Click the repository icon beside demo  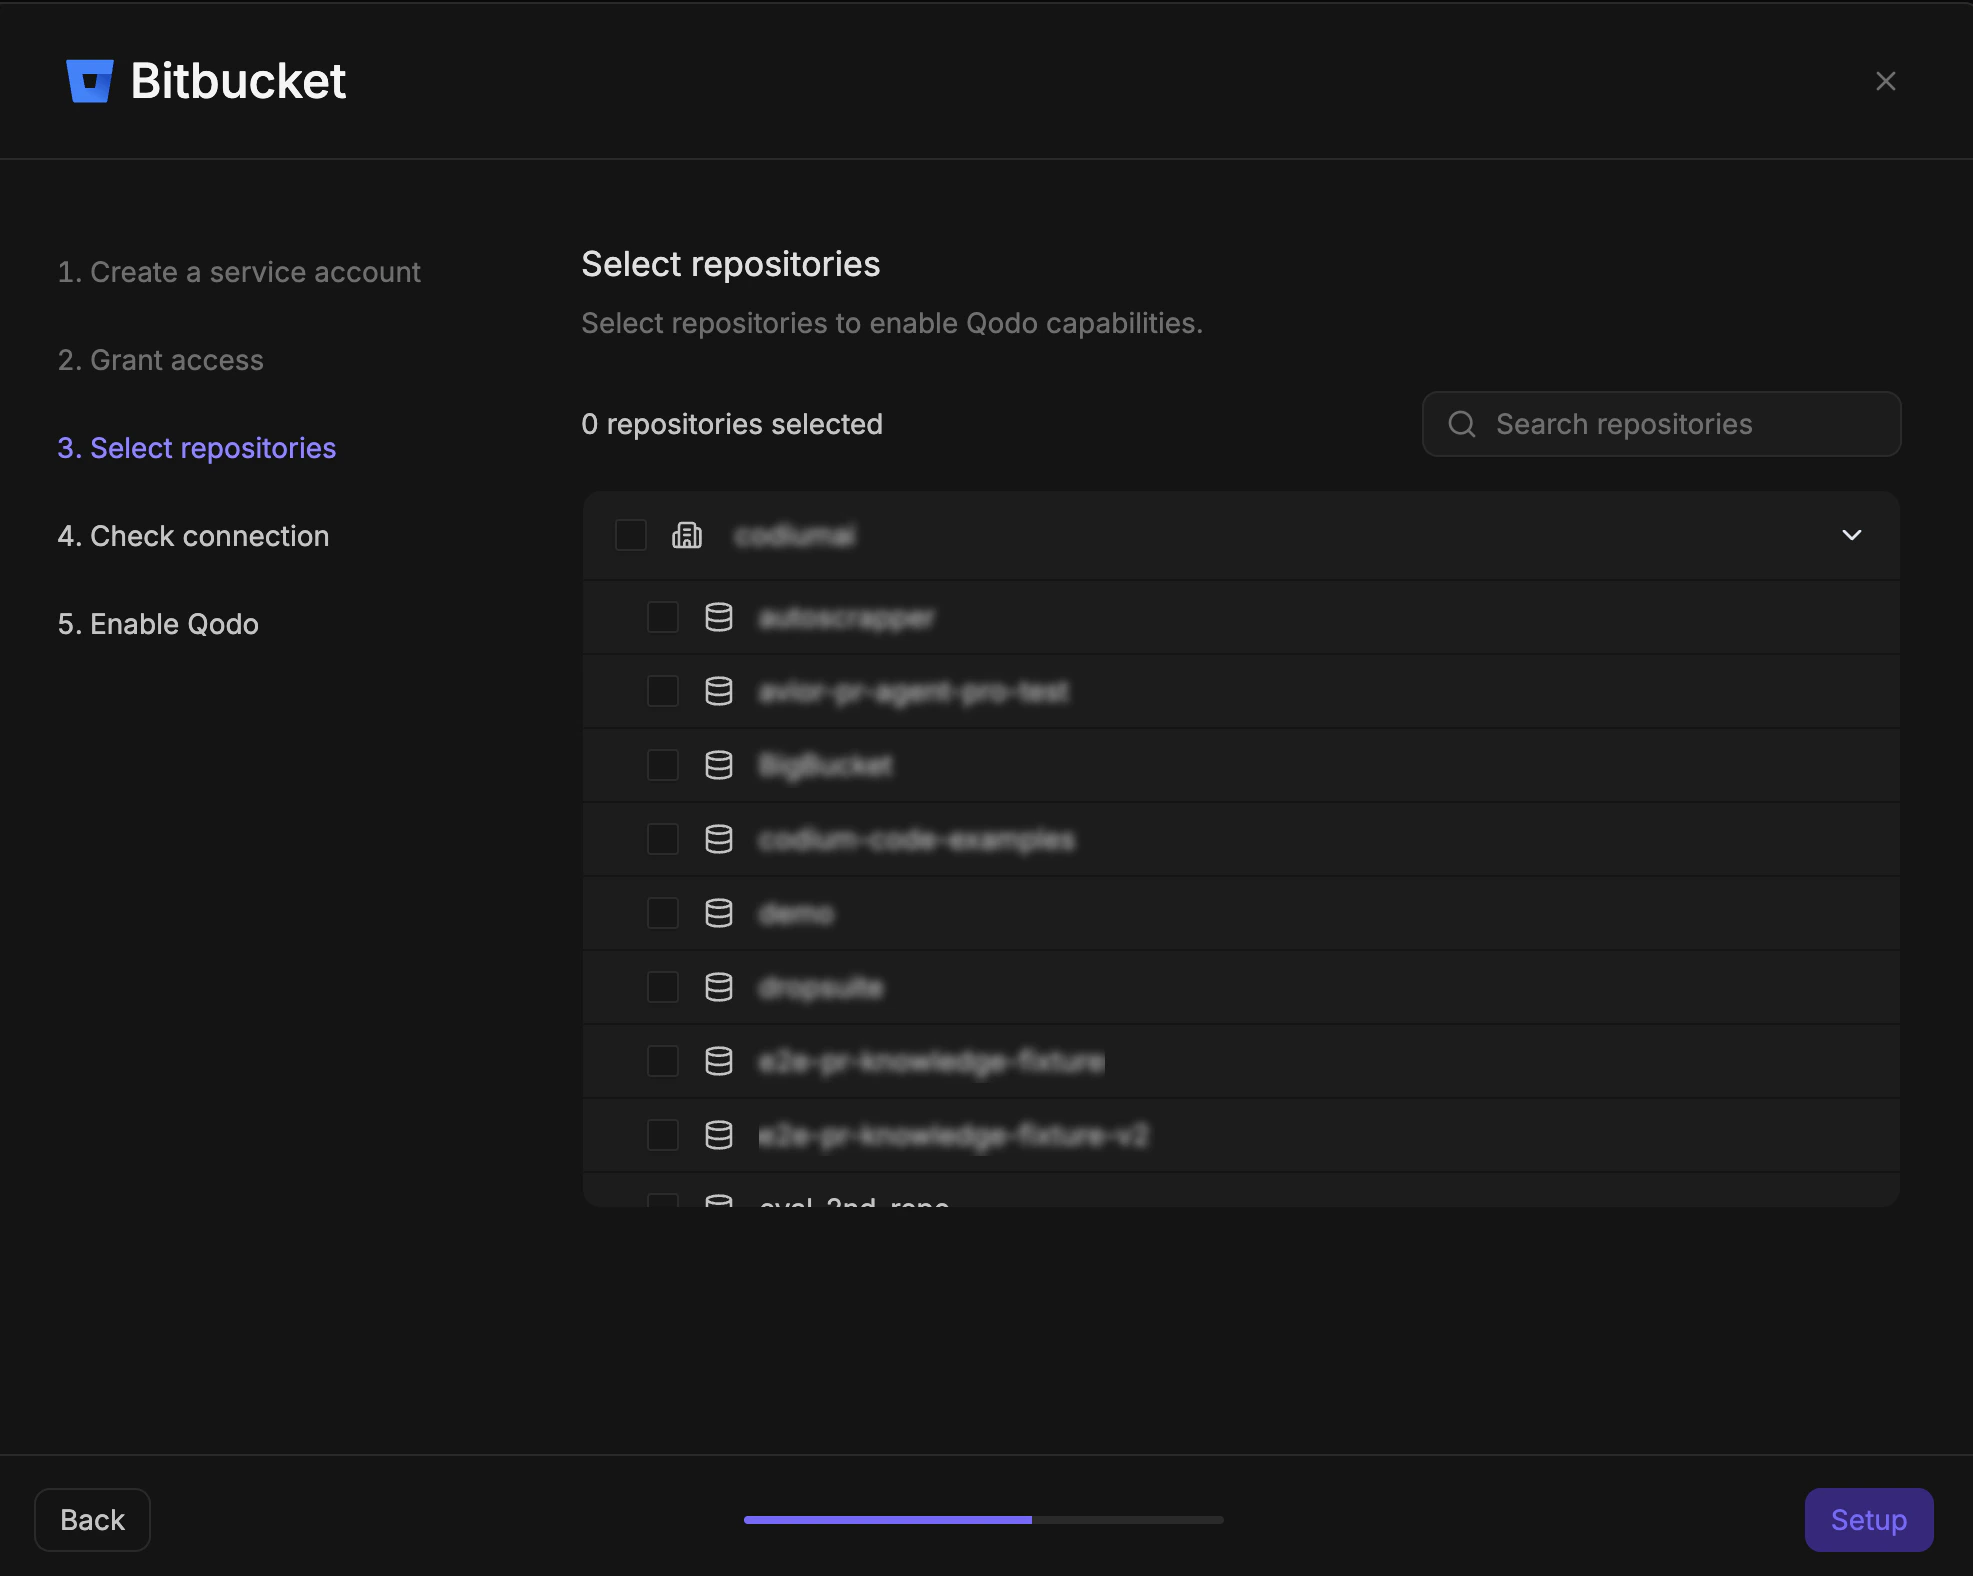click(718, 912)
